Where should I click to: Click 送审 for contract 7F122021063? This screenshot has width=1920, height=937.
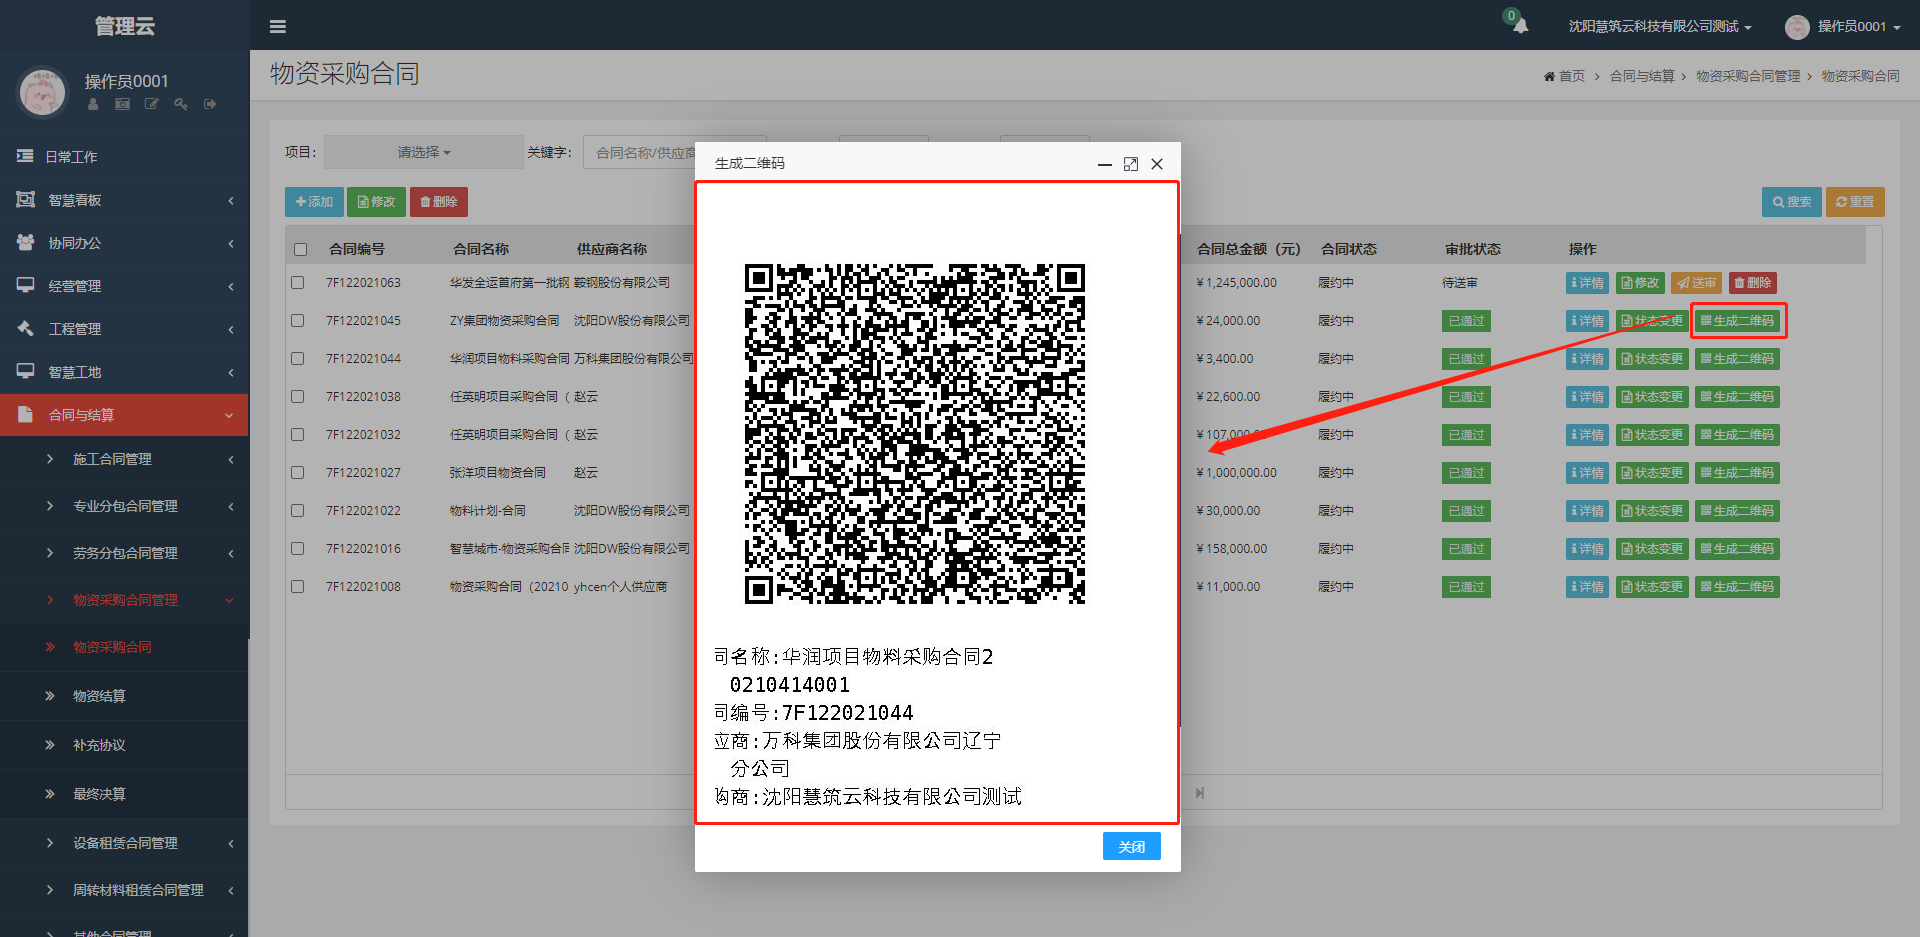(x=1696, y=283)
